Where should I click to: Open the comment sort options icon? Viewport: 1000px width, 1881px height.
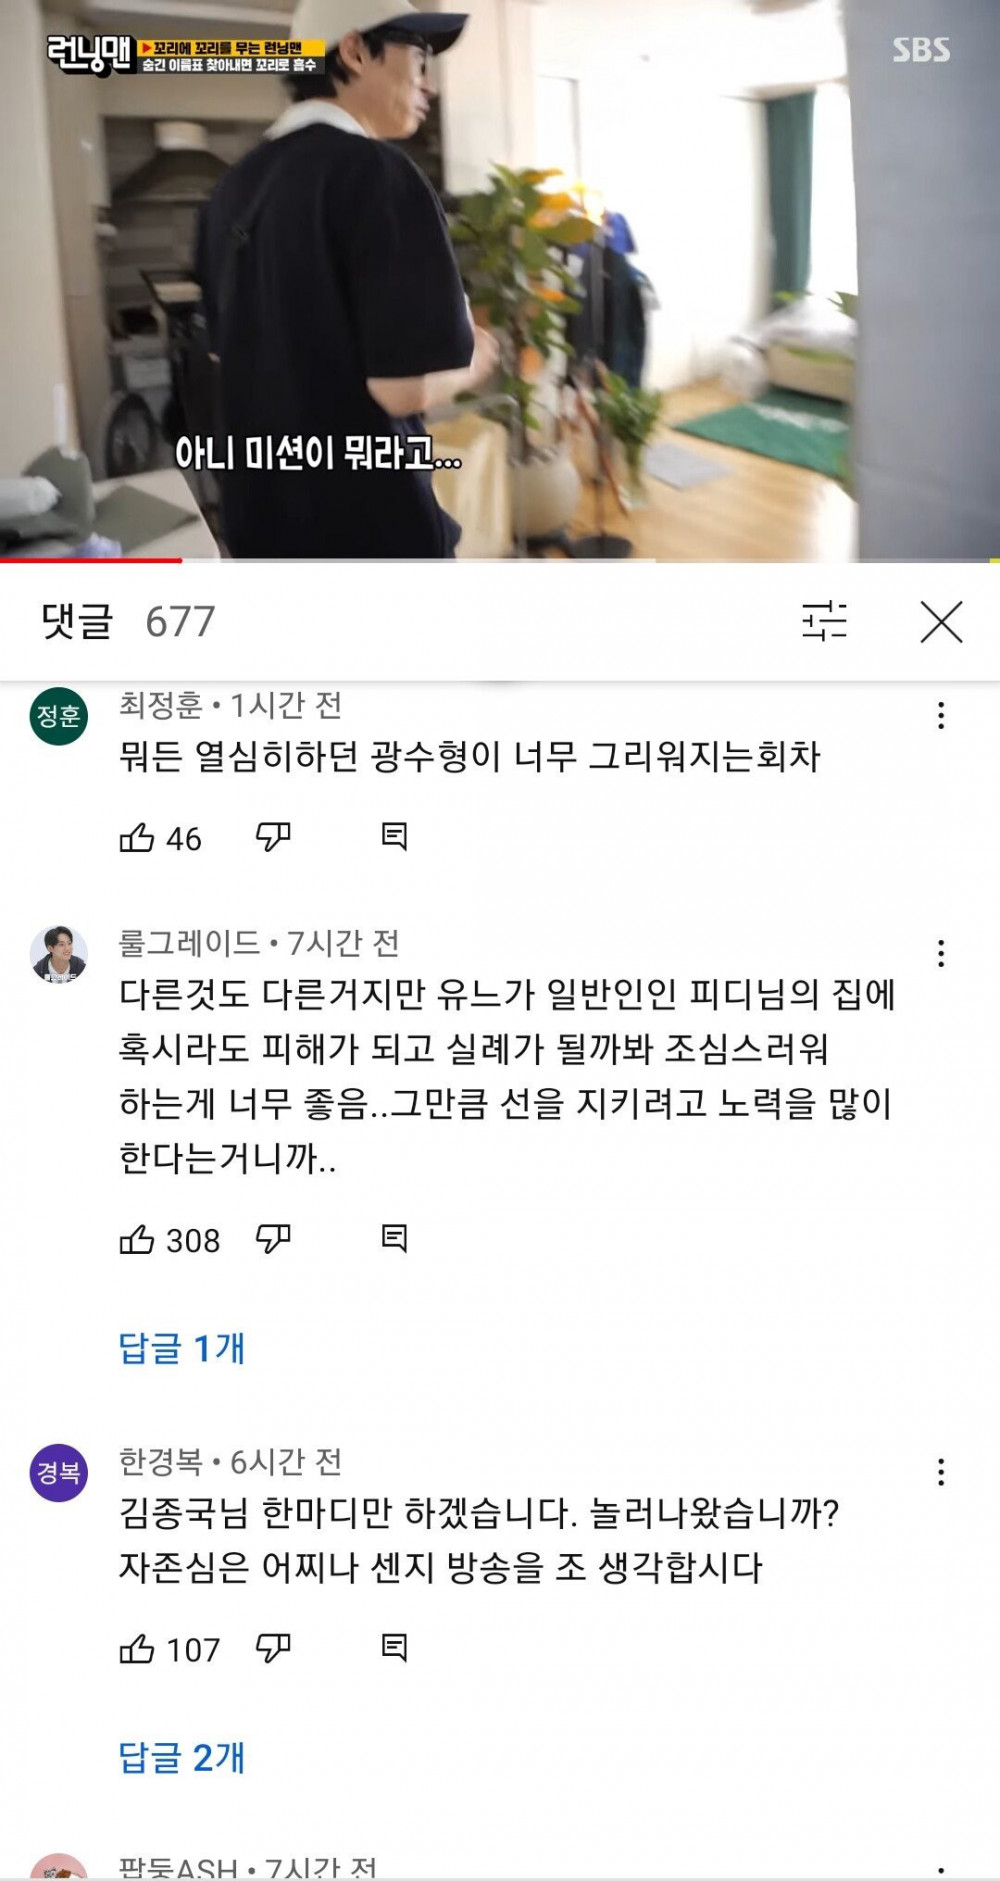click(x=824, y=621)
